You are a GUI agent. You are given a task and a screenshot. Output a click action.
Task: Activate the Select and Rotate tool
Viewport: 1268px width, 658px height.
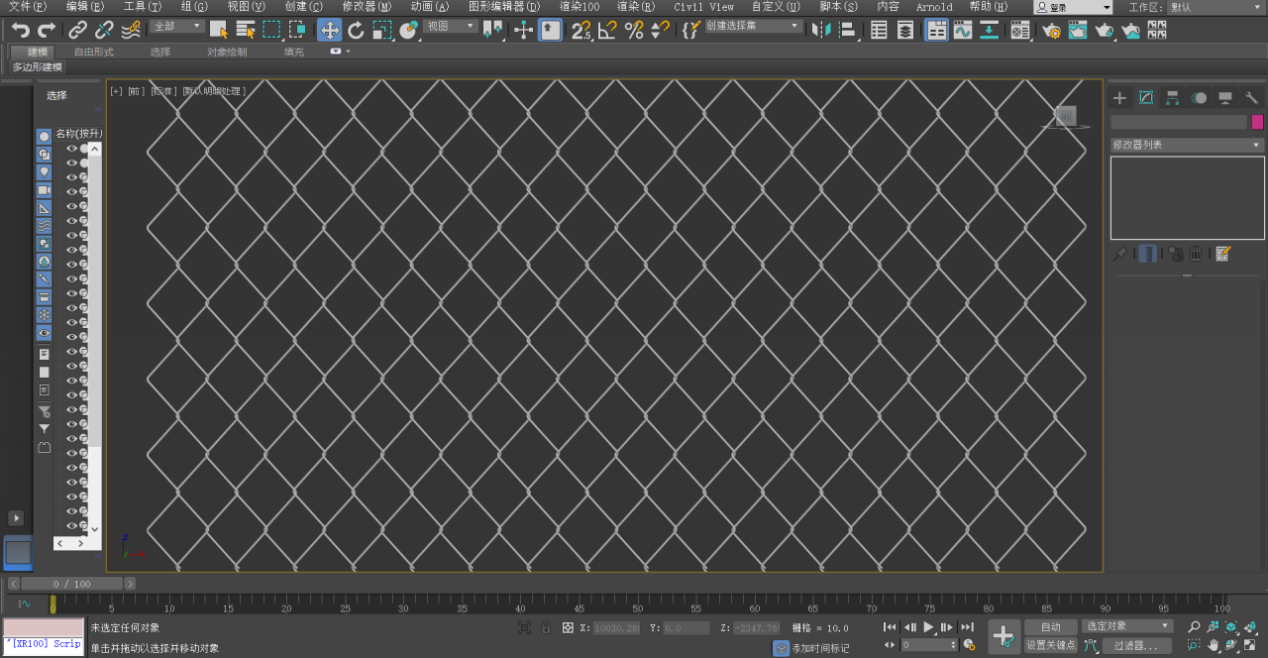click(x=355, y=30)
